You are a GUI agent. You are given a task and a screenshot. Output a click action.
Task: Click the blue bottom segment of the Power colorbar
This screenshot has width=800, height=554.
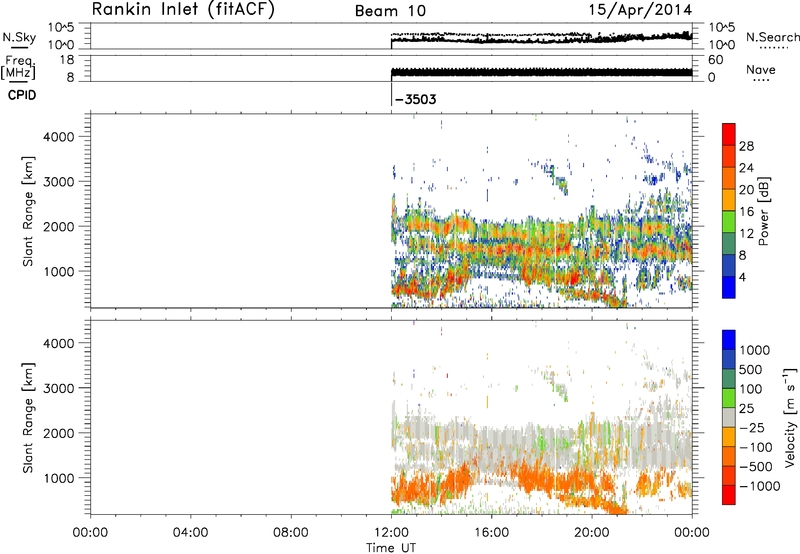click(x=729, y=287)
